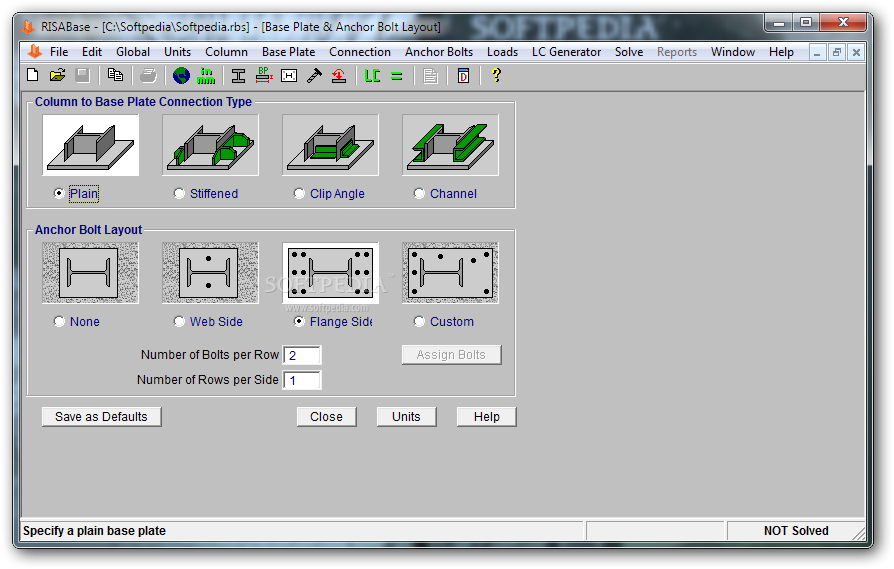Click the Number of Bolts per Row field

[302, 355]
